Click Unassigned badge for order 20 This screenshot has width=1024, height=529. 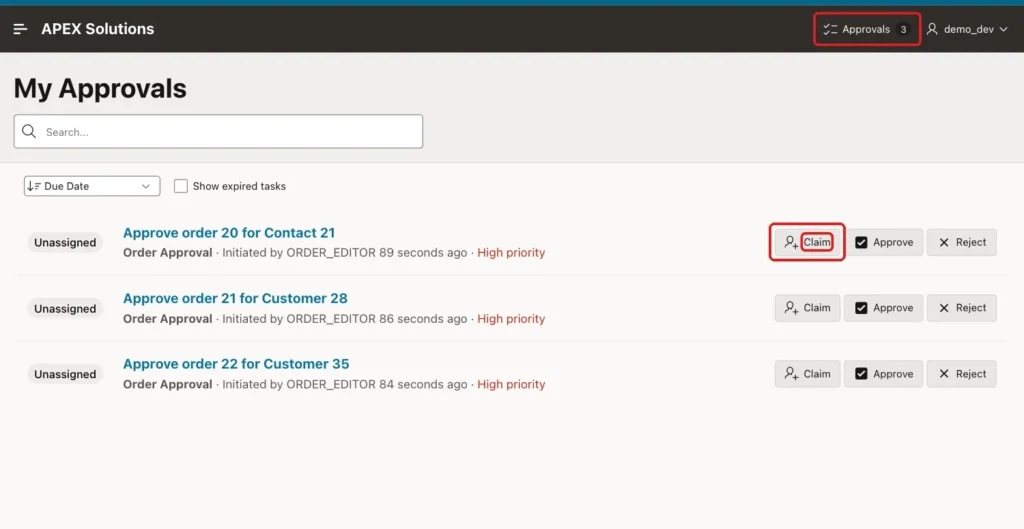[65, 242]
